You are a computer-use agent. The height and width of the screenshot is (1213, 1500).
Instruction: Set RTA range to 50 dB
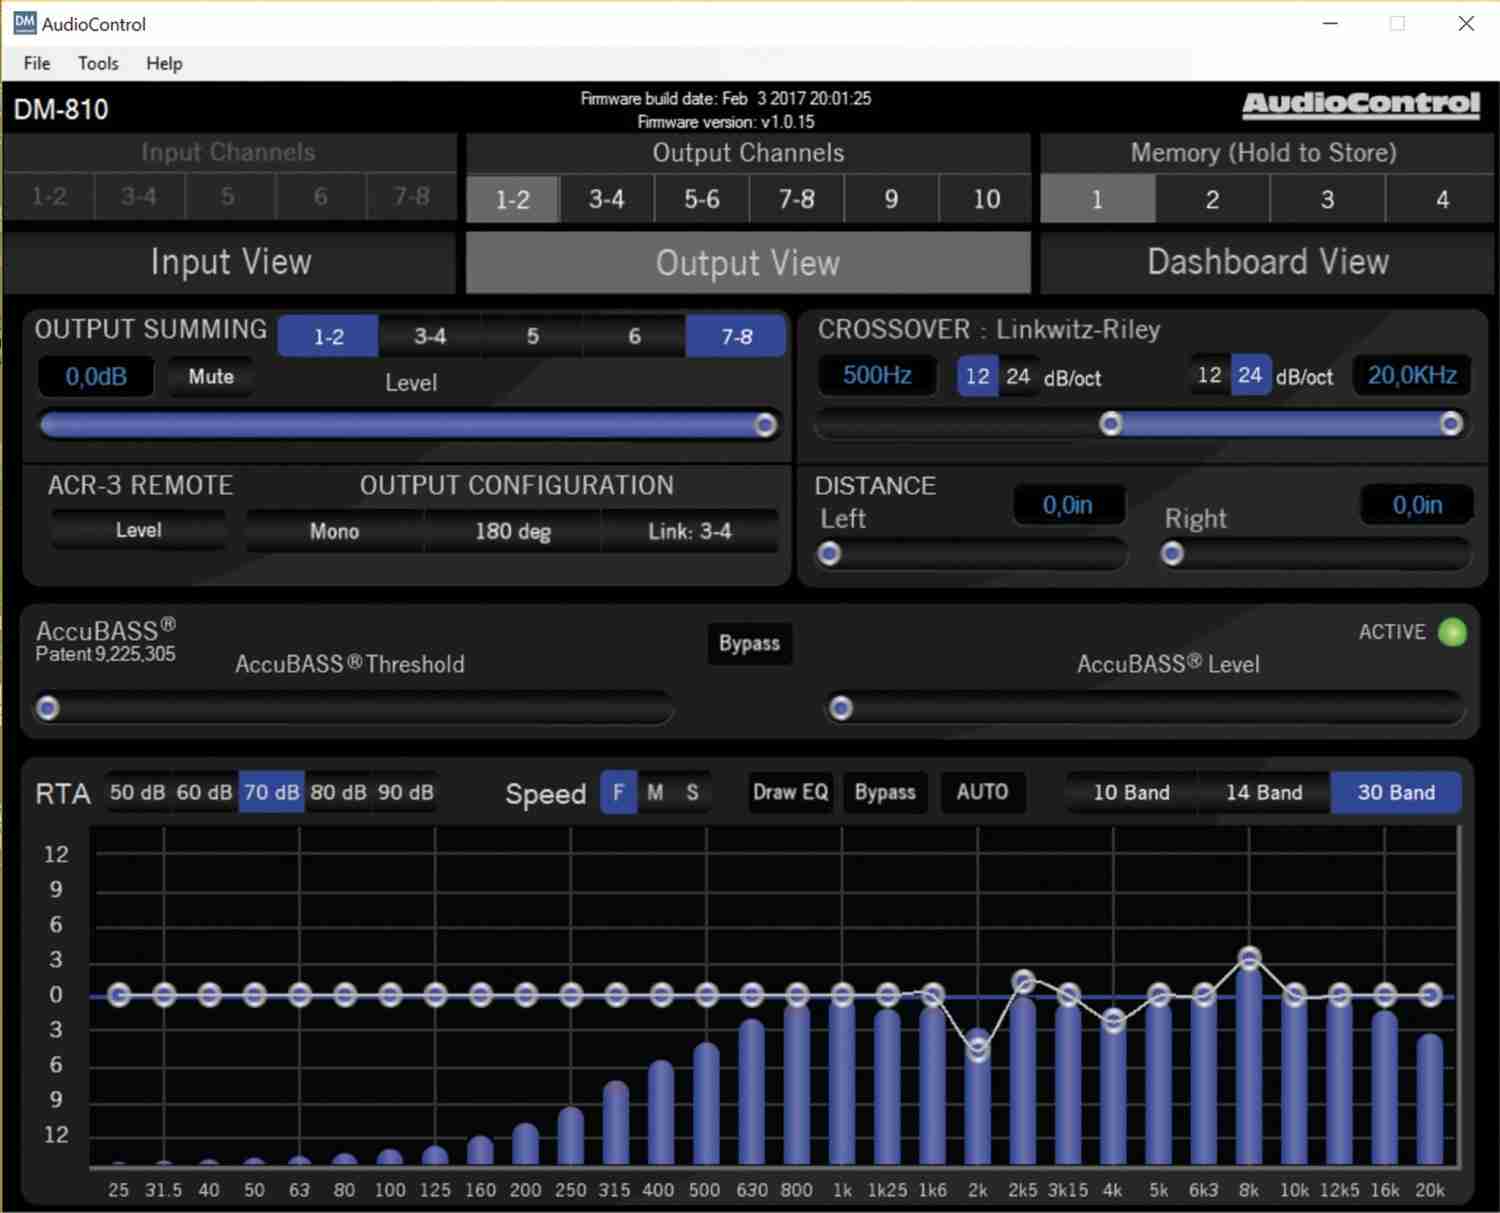click(x=137, y=792)
